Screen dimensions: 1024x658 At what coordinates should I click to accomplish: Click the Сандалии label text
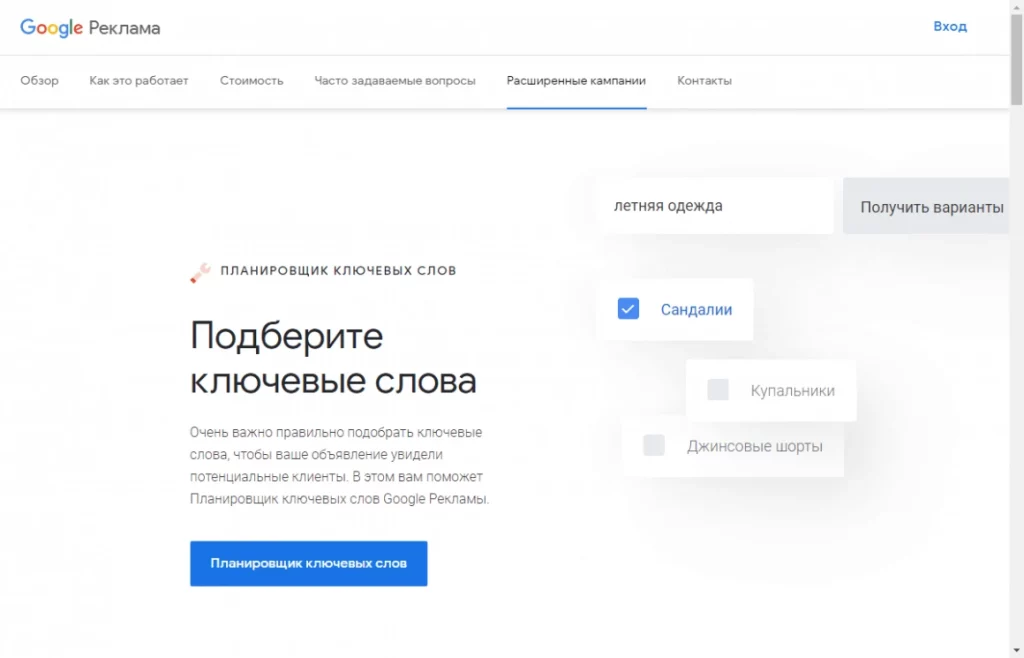tap(696, 309)
